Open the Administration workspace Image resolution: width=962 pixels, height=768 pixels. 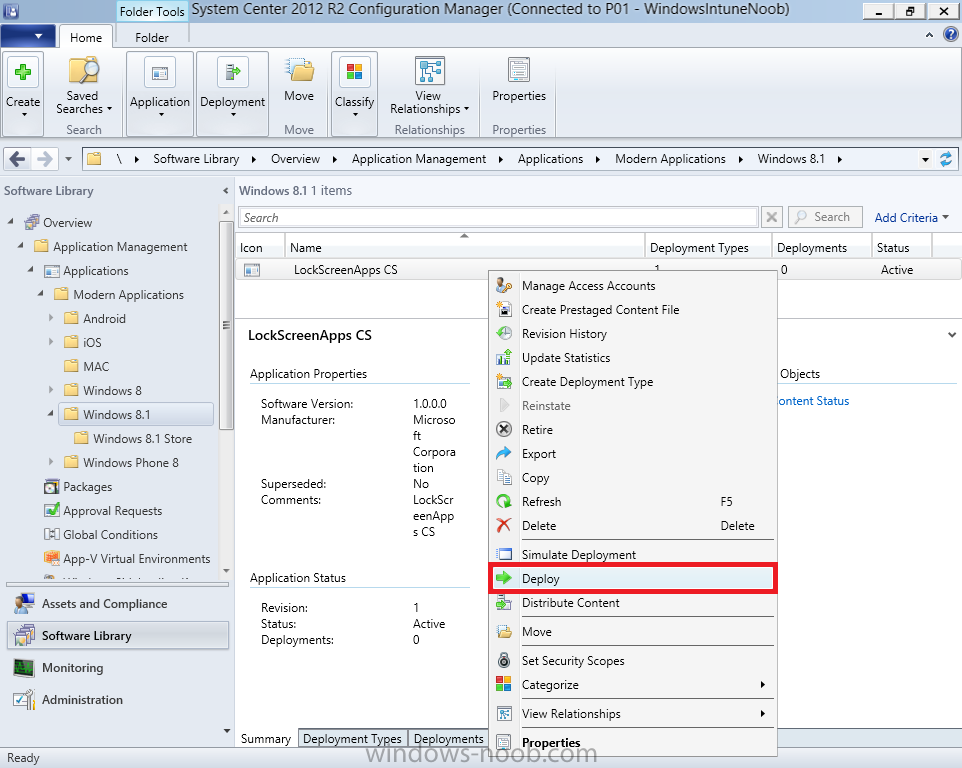[x=117, y=699]
